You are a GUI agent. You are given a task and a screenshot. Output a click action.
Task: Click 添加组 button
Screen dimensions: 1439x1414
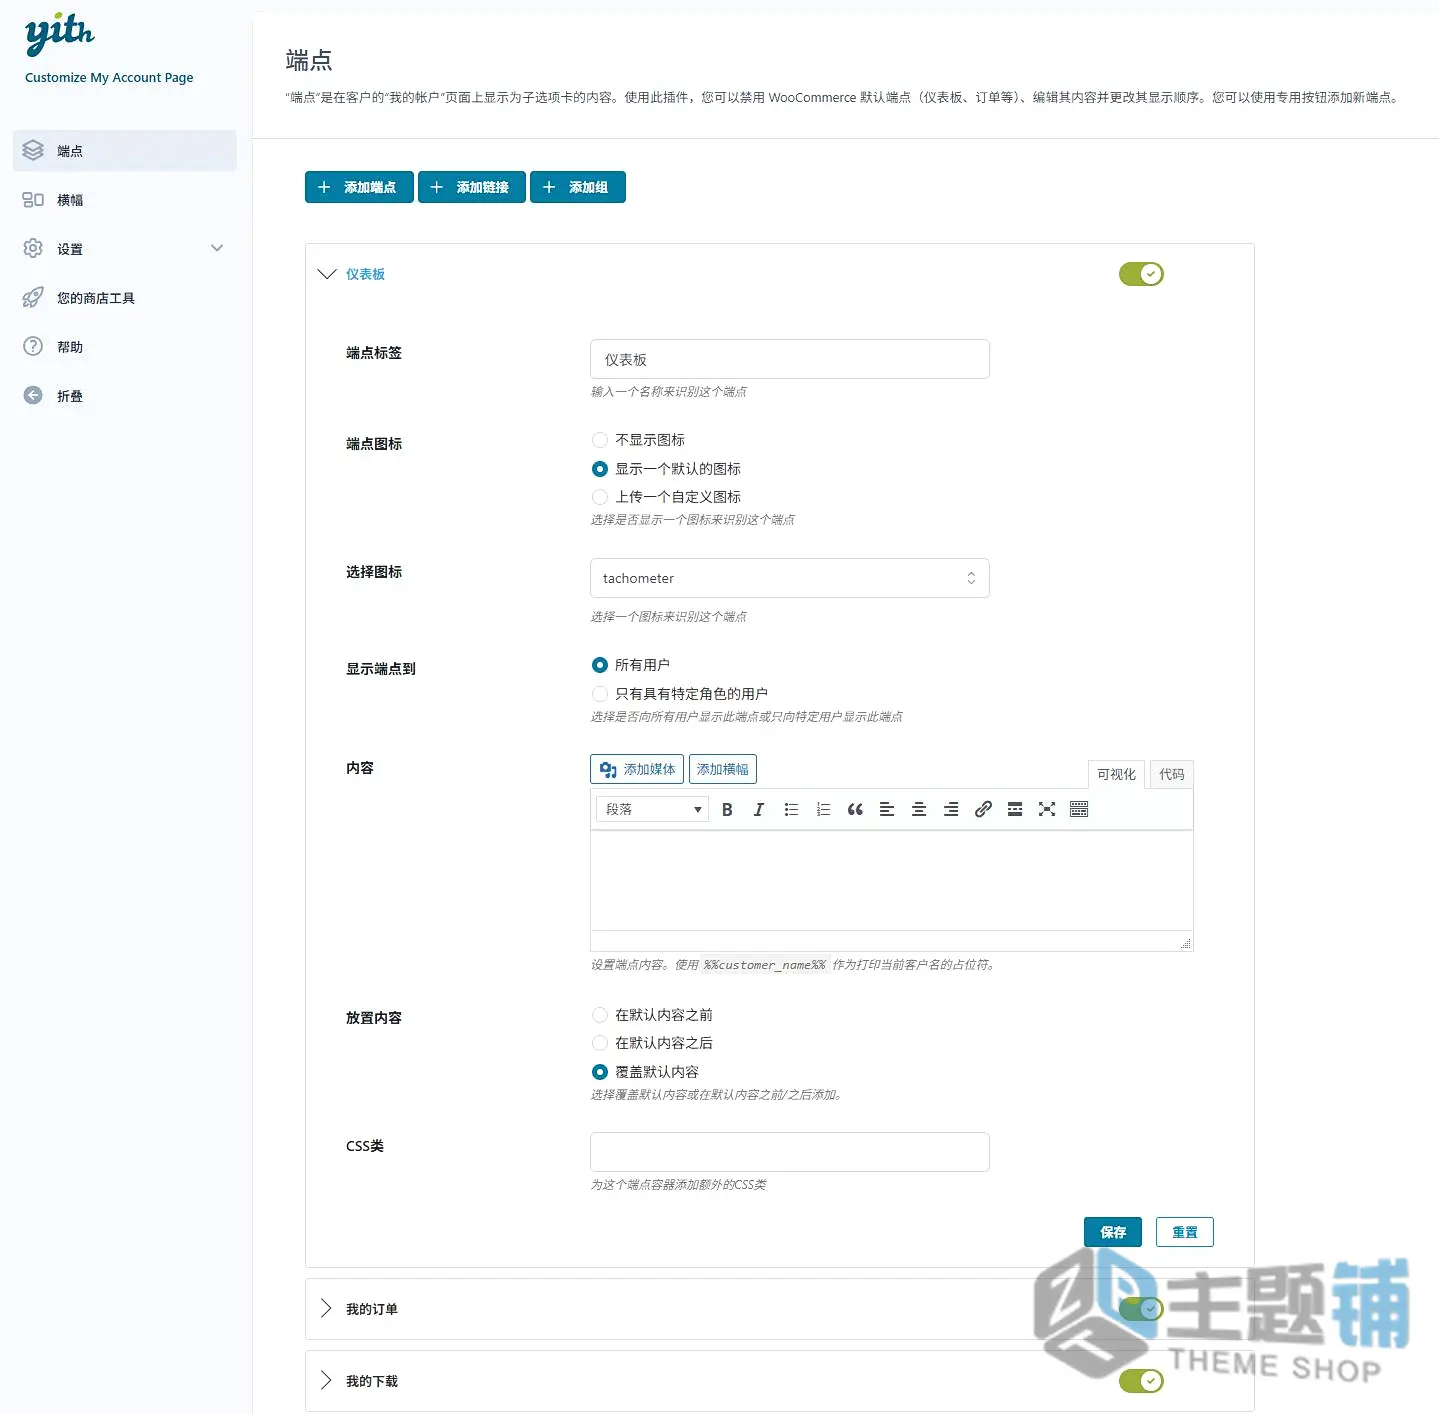(578, 187)
